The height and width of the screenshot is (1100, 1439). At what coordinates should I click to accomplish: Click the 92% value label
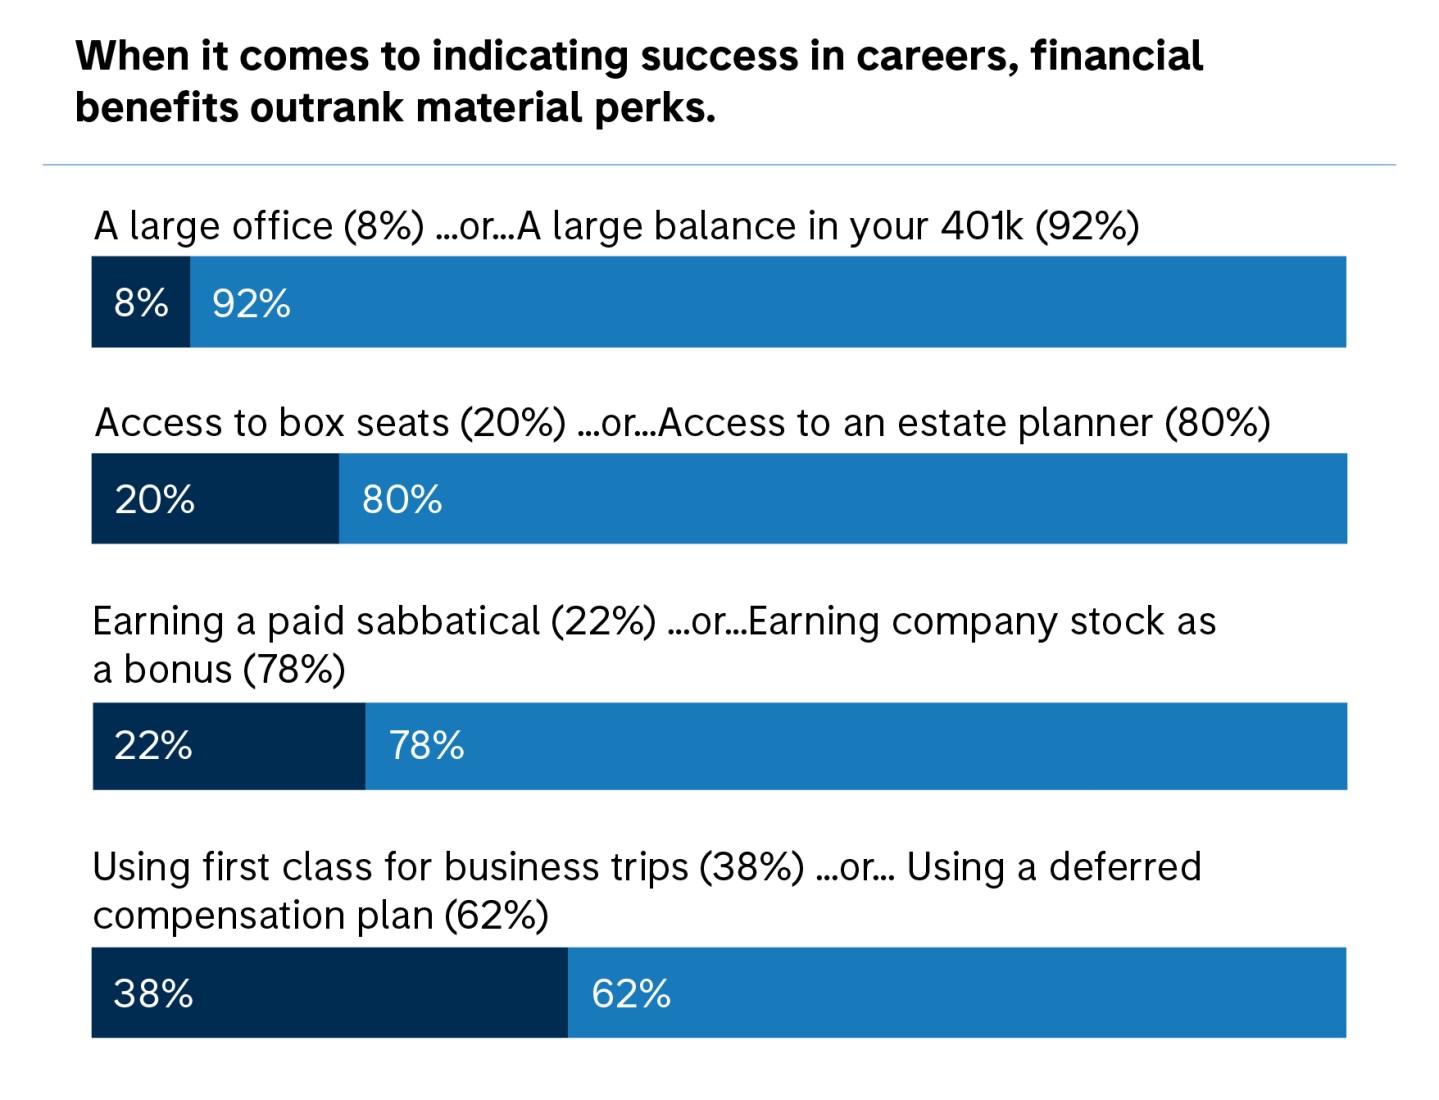pyautogui.click(x=251, y=303)
